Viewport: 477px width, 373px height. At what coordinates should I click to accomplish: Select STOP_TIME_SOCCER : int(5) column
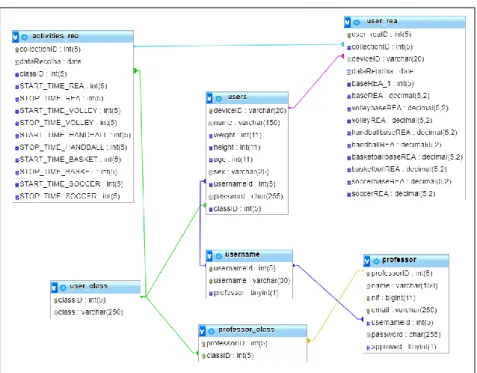[67, 196]
